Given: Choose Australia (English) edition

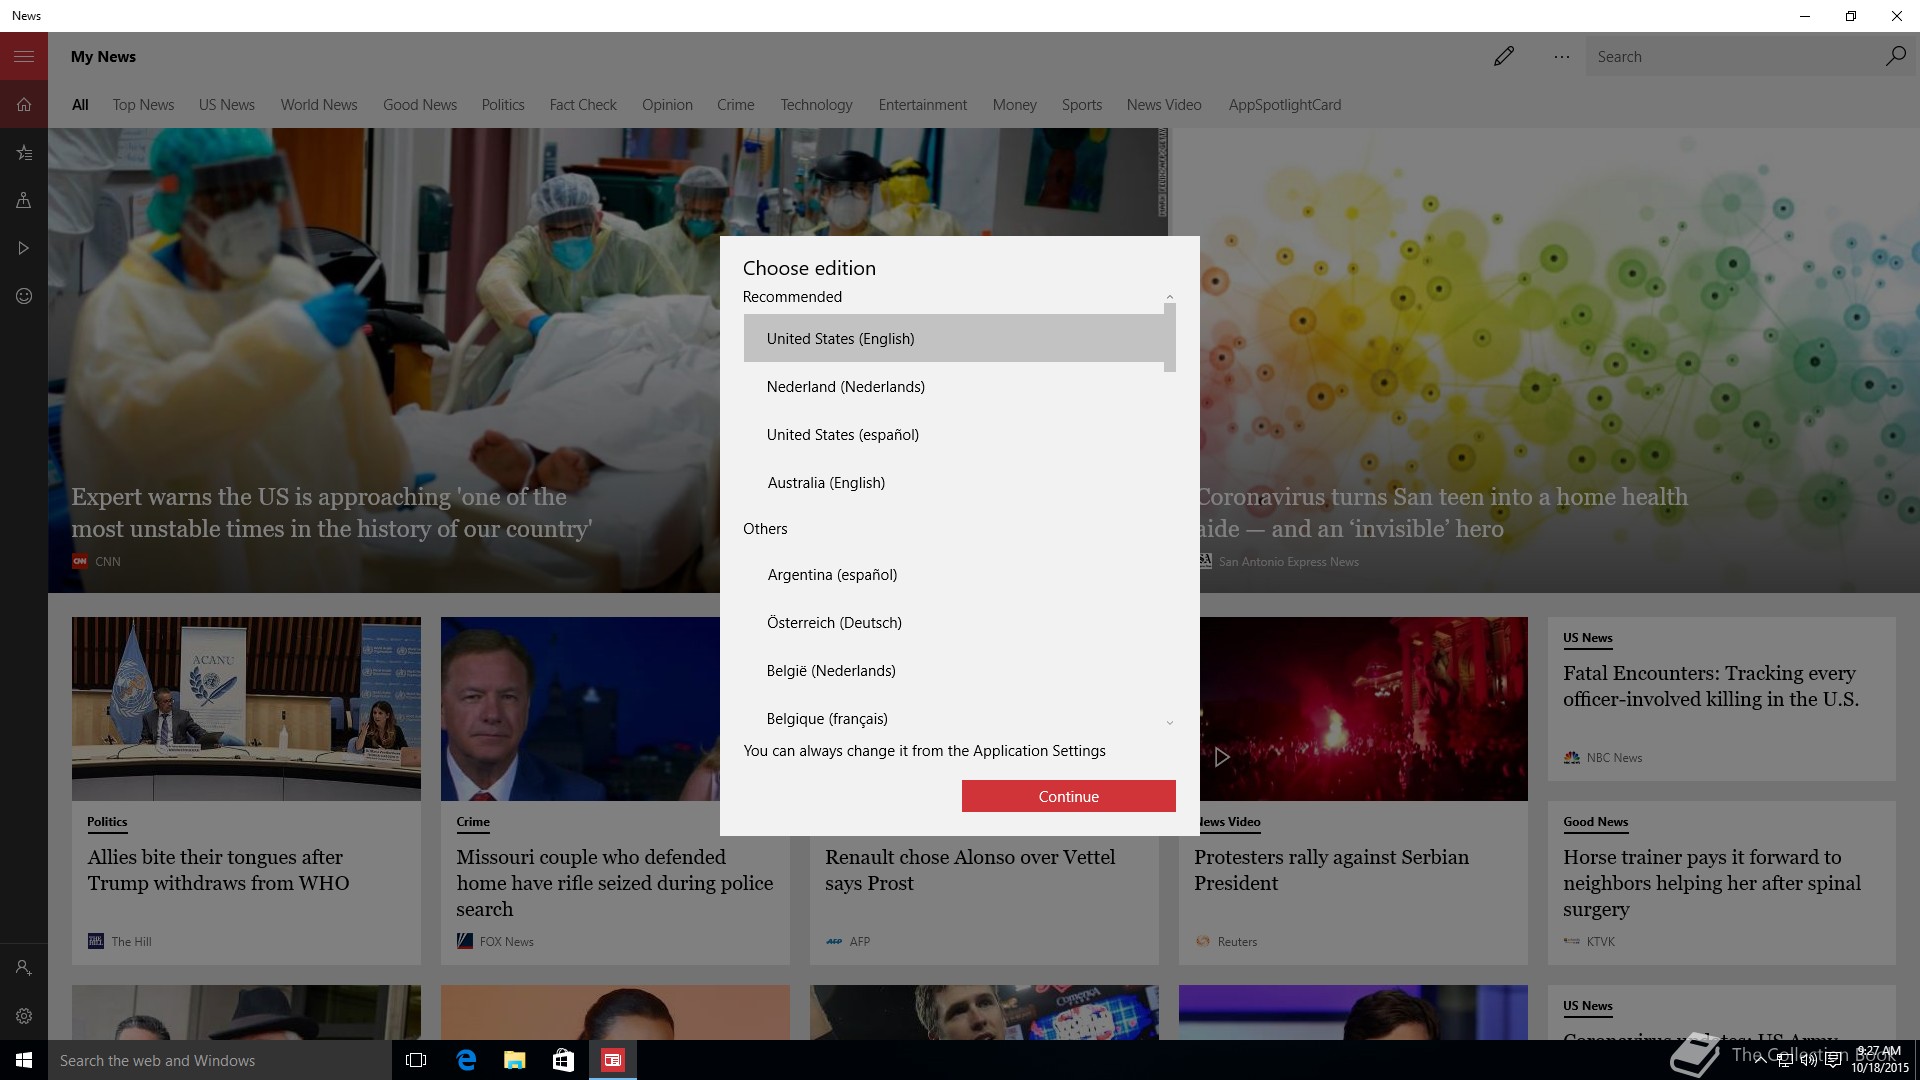Looking at the screenshot, I should 953,483.
